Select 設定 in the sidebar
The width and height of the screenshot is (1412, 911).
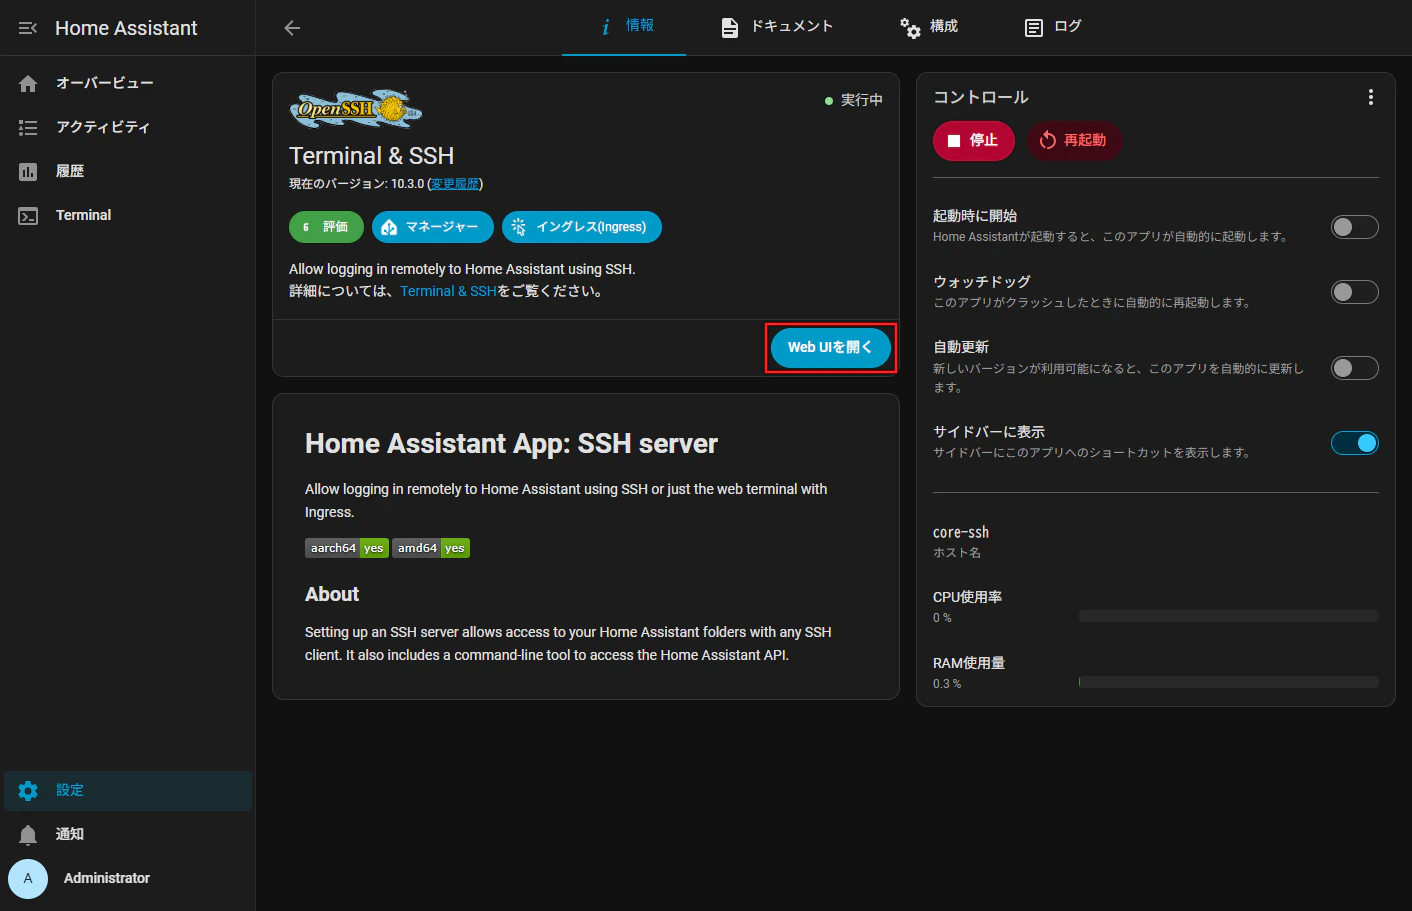click(128, 790)
